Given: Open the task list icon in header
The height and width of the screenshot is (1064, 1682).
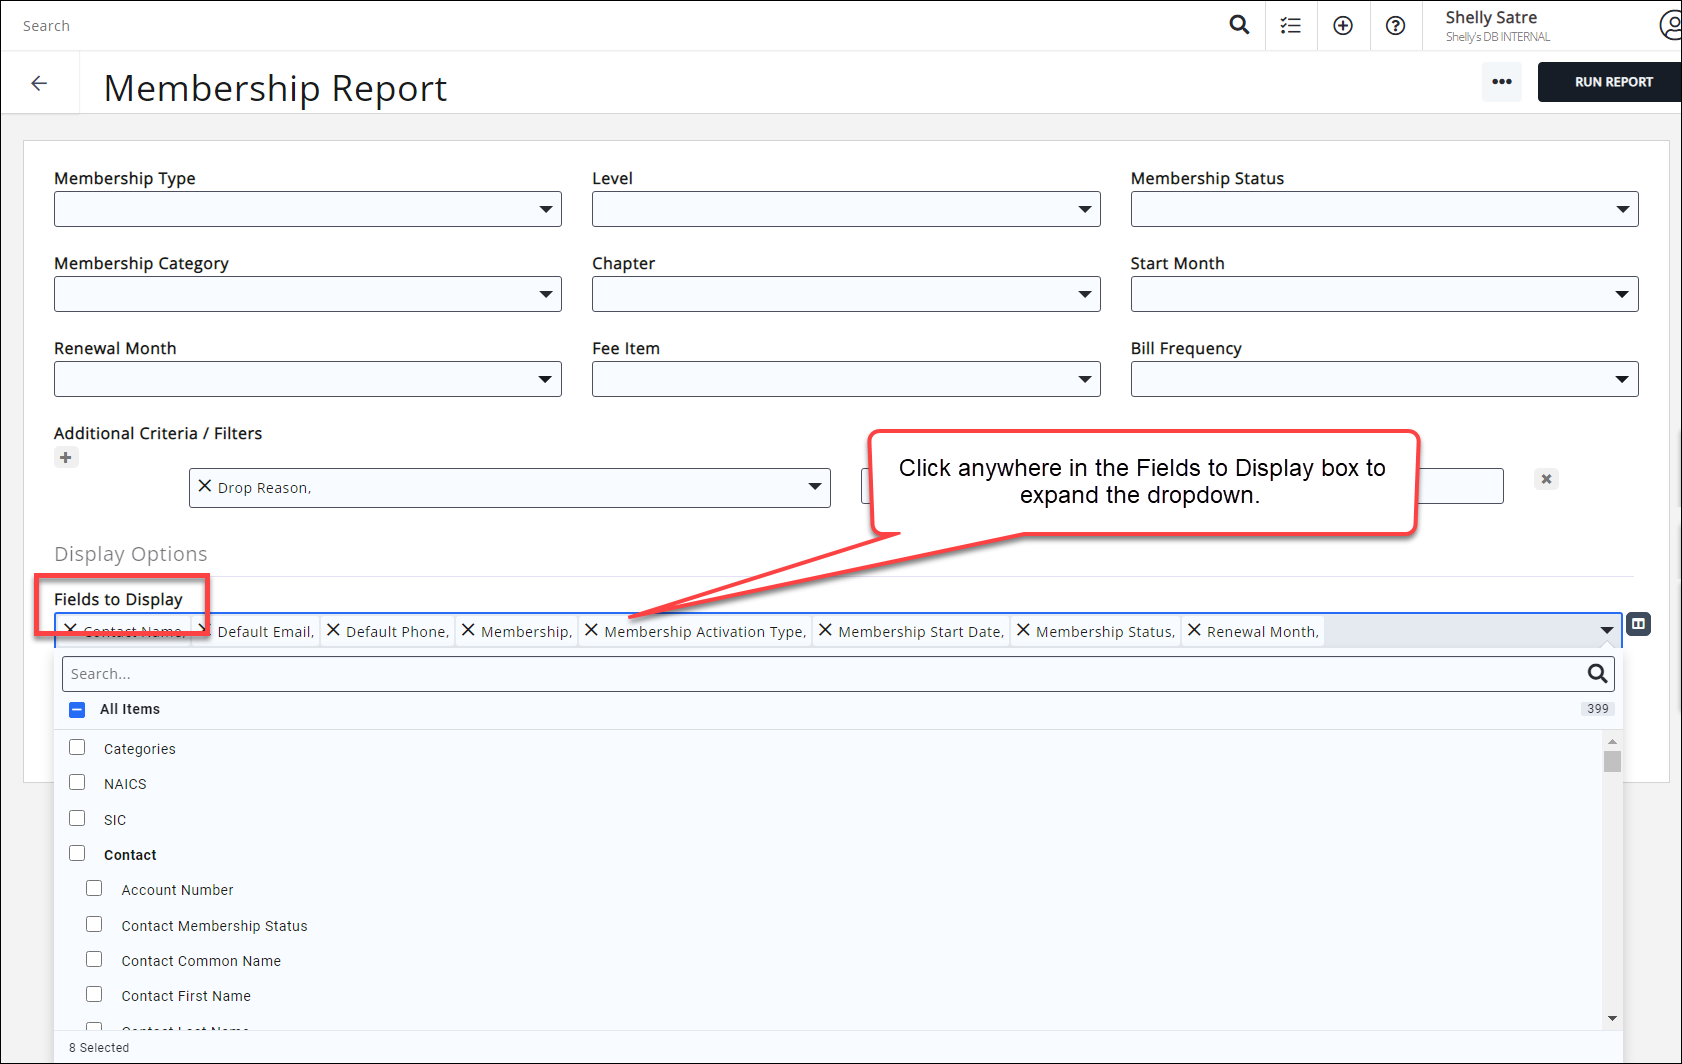Looking at the screenshot, I should click(1291, 26).
